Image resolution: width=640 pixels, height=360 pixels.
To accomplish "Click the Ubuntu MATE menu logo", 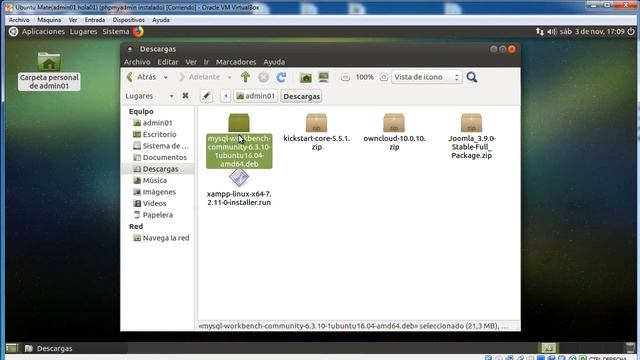I will pos(13,31).
